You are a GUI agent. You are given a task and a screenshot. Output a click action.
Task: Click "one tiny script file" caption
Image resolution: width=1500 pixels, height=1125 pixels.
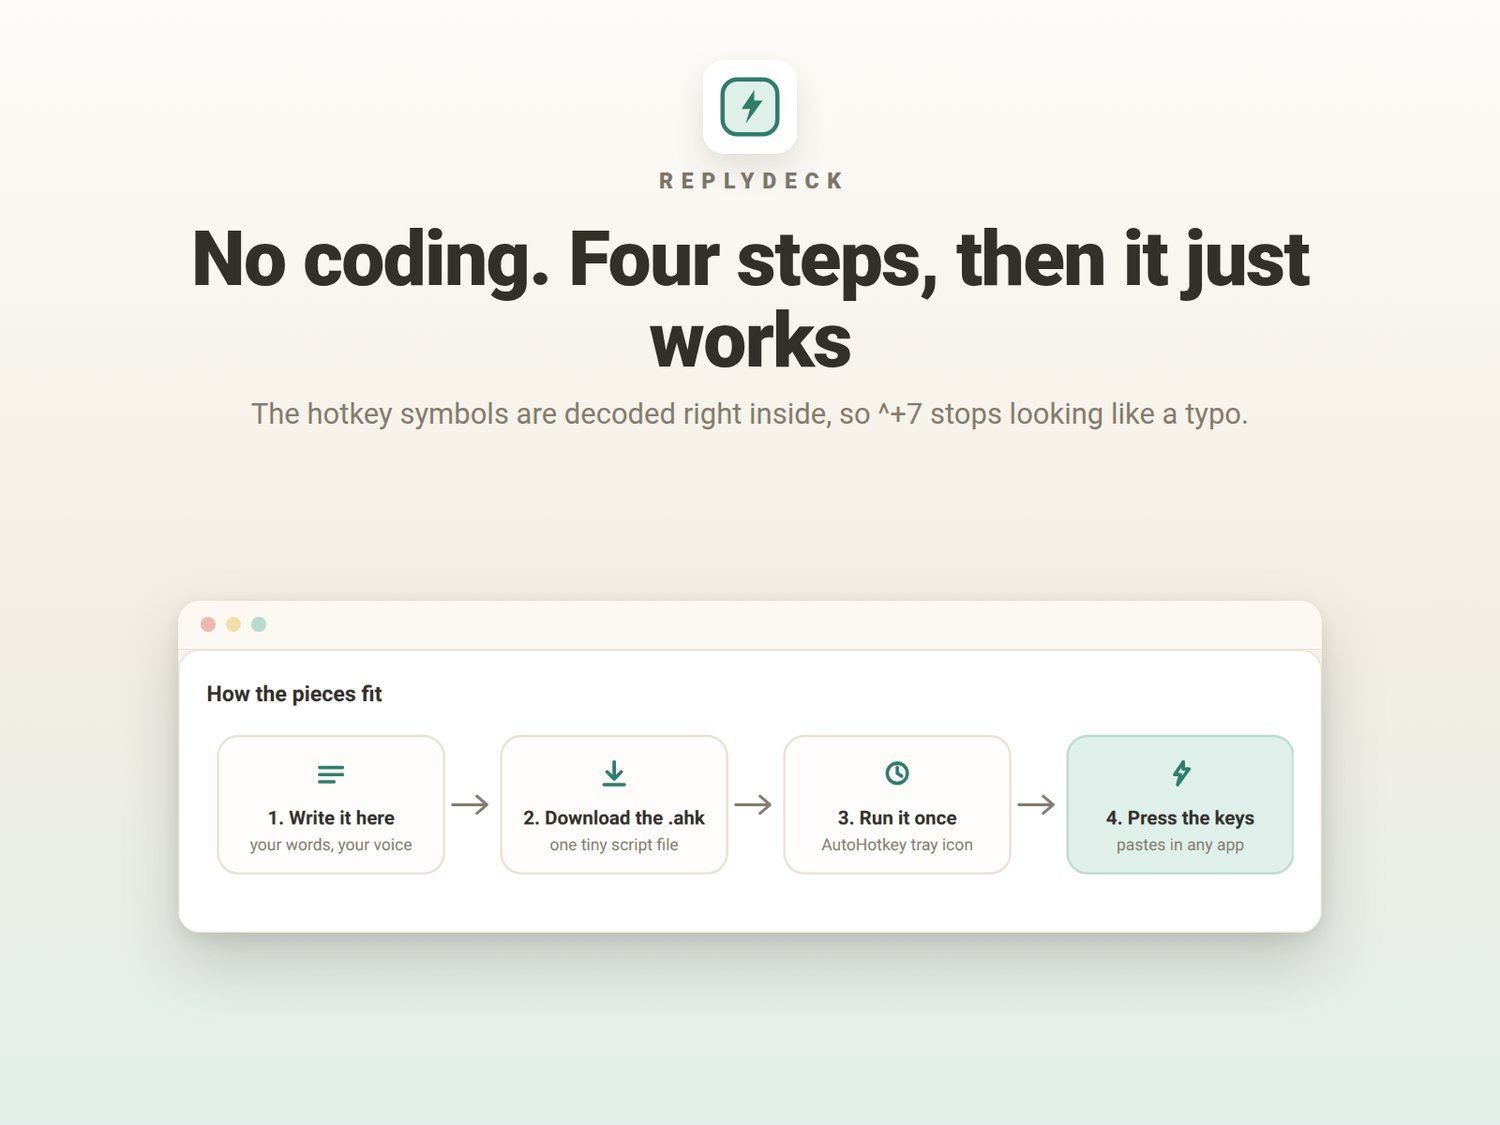(x=614, y=845)
